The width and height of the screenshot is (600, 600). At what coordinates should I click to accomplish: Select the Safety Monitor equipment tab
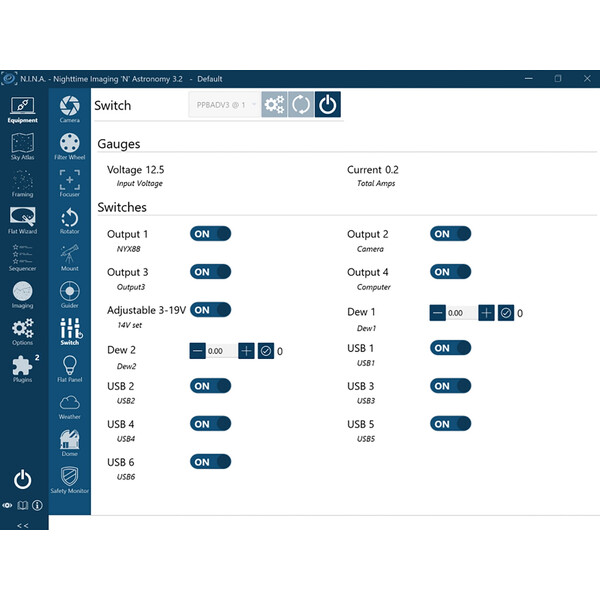pyautogui.click(x=70, y=481)
